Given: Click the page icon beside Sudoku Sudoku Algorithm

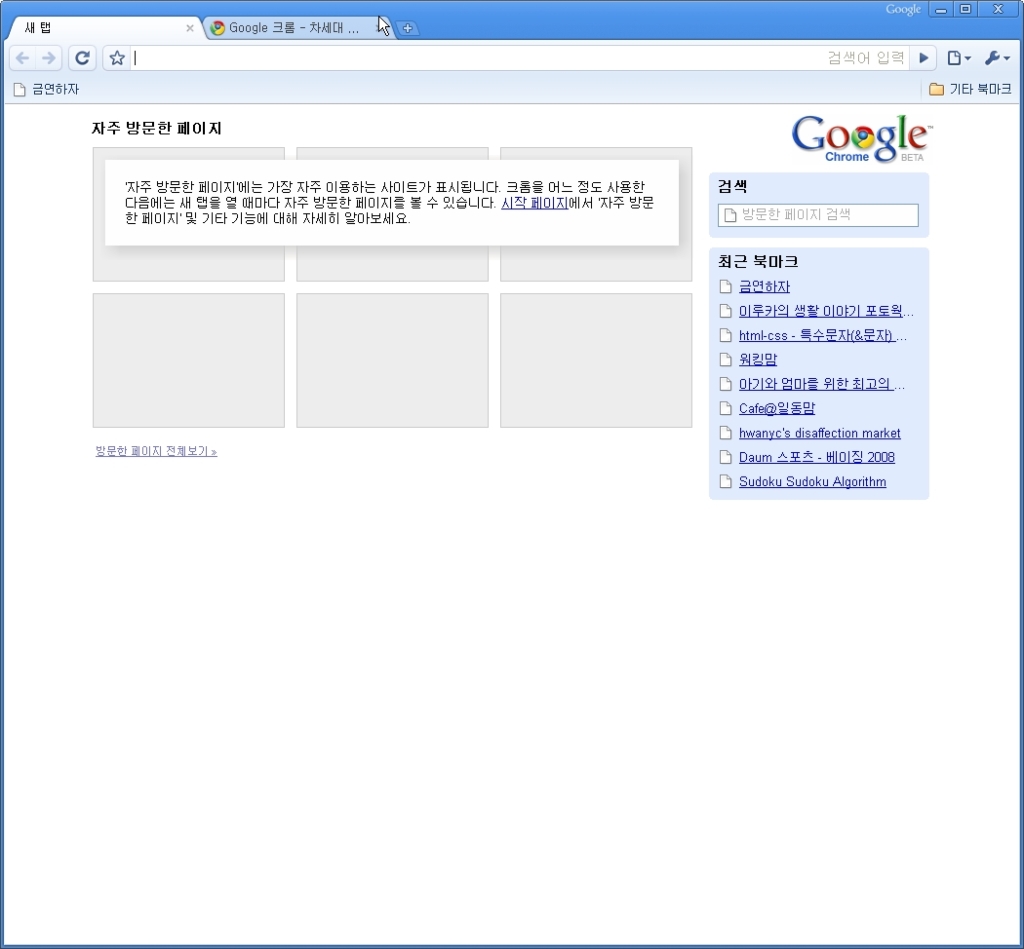Looking at the screenshot, I should pos(725,482).
